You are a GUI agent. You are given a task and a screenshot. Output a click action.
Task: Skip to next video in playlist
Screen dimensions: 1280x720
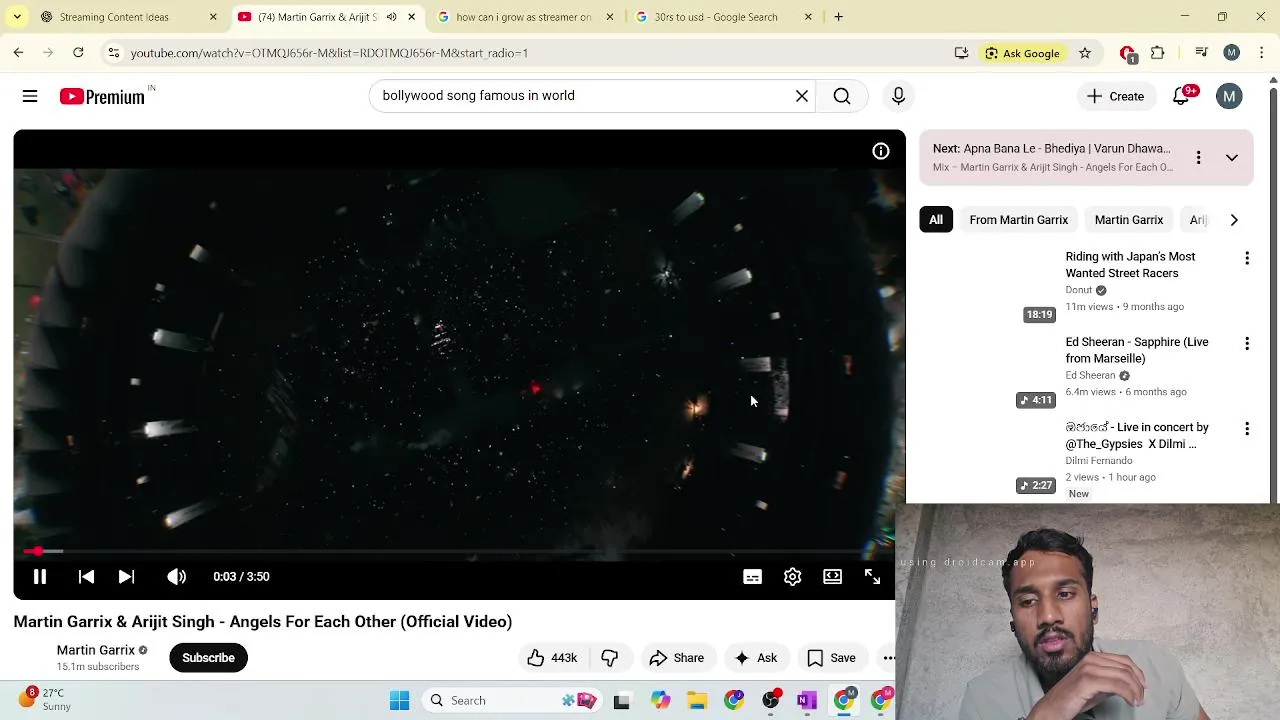coord(126,577)
